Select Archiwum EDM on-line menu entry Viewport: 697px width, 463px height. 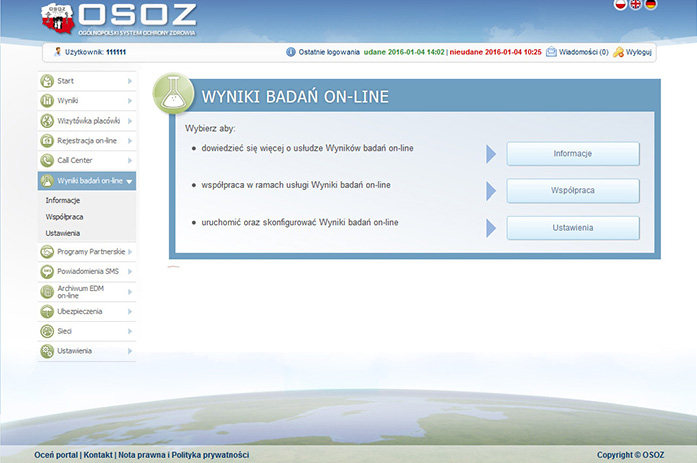click(x=87, y=292)
